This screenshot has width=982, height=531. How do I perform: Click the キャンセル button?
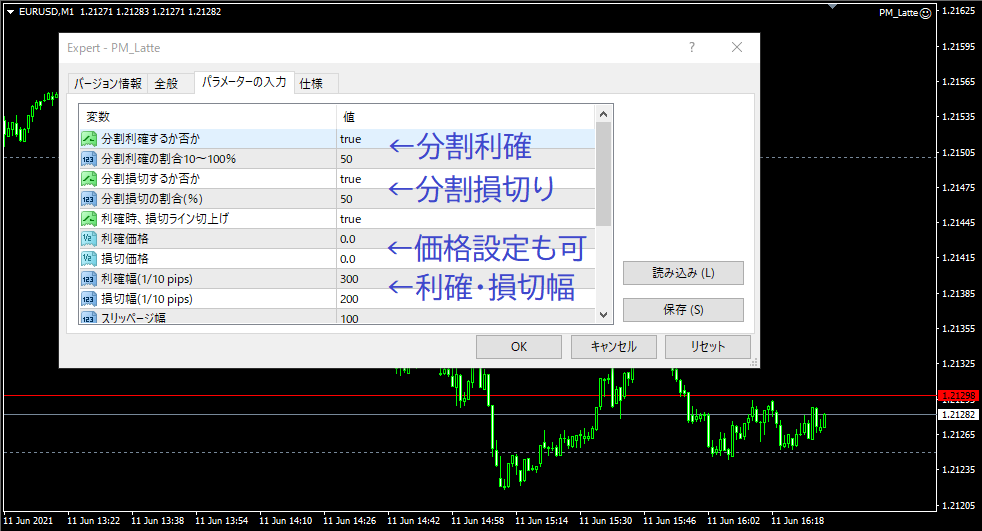[x=614, y=347]
